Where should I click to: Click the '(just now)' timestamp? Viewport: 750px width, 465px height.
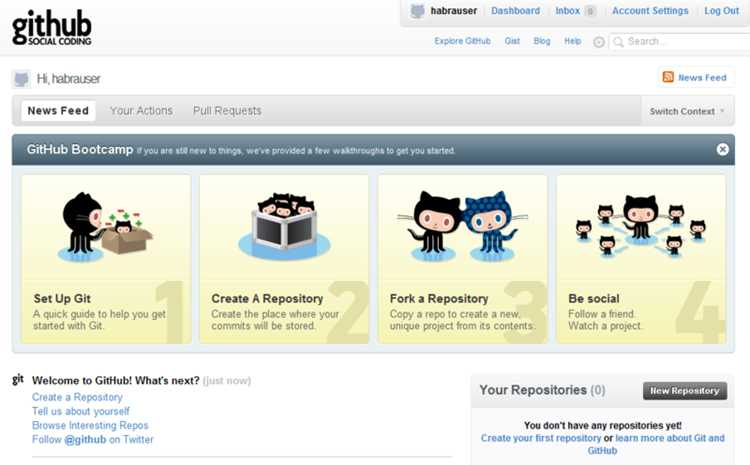coord(227,381)
